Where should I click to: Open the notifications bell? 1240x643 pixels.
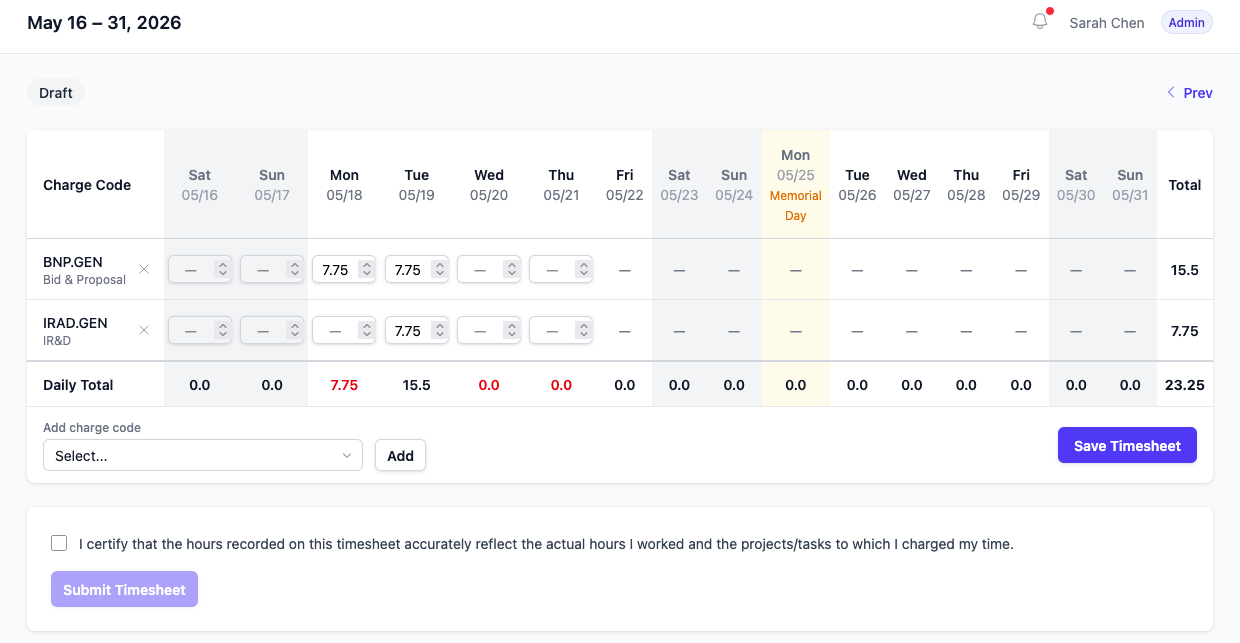point(1040,21)
